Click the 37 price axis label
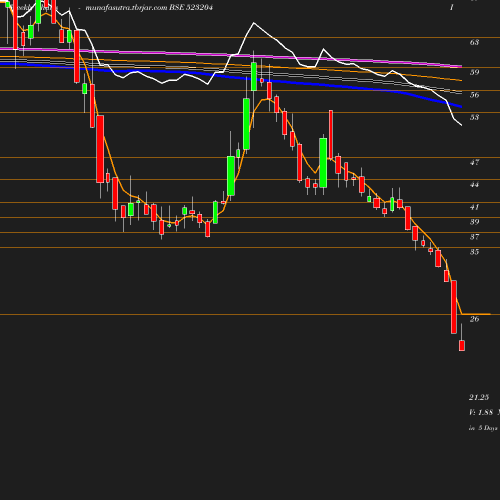The width and height of the screenshot is (500, 500). coord(474,237)
